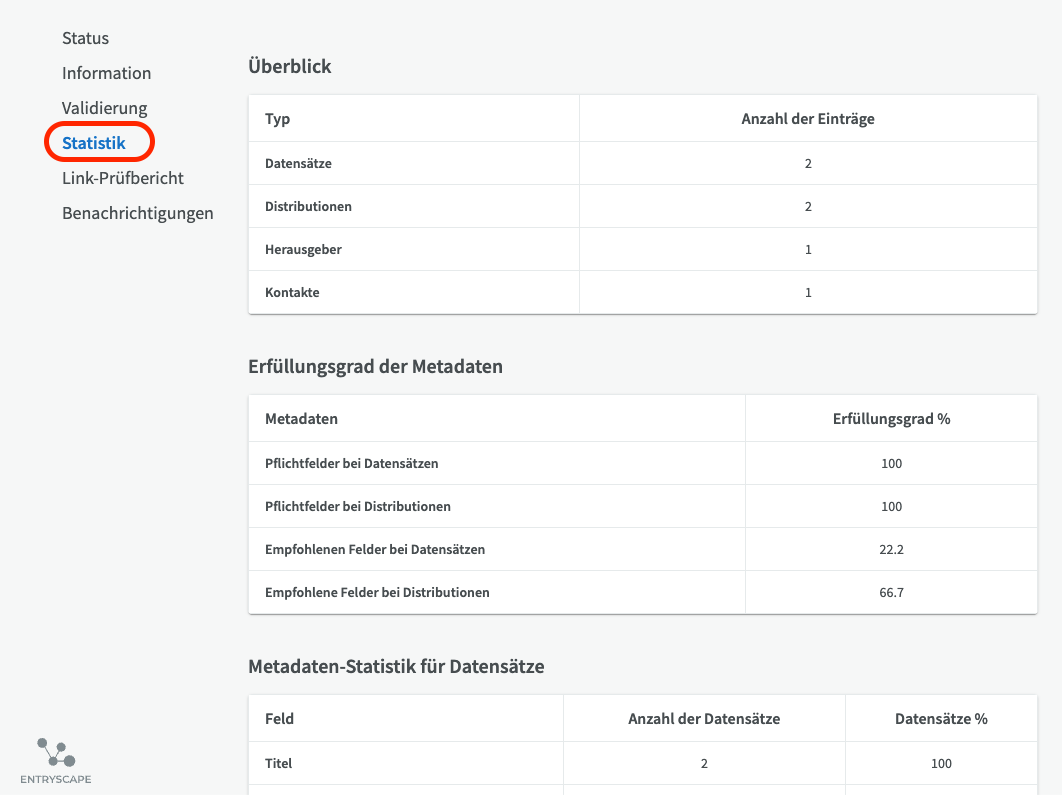Viewport: 1062px width, 795px height.
Task: Open the Link-Prüfbericht report
Action: coord(122,178)
